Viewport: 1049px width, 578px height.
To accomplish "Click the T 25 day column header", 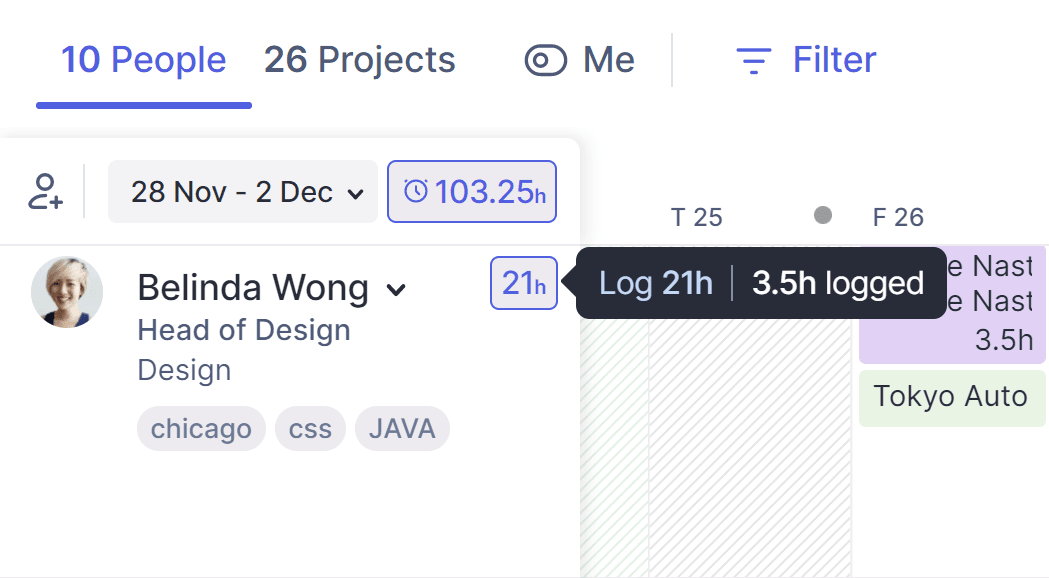I will [696, 217].
